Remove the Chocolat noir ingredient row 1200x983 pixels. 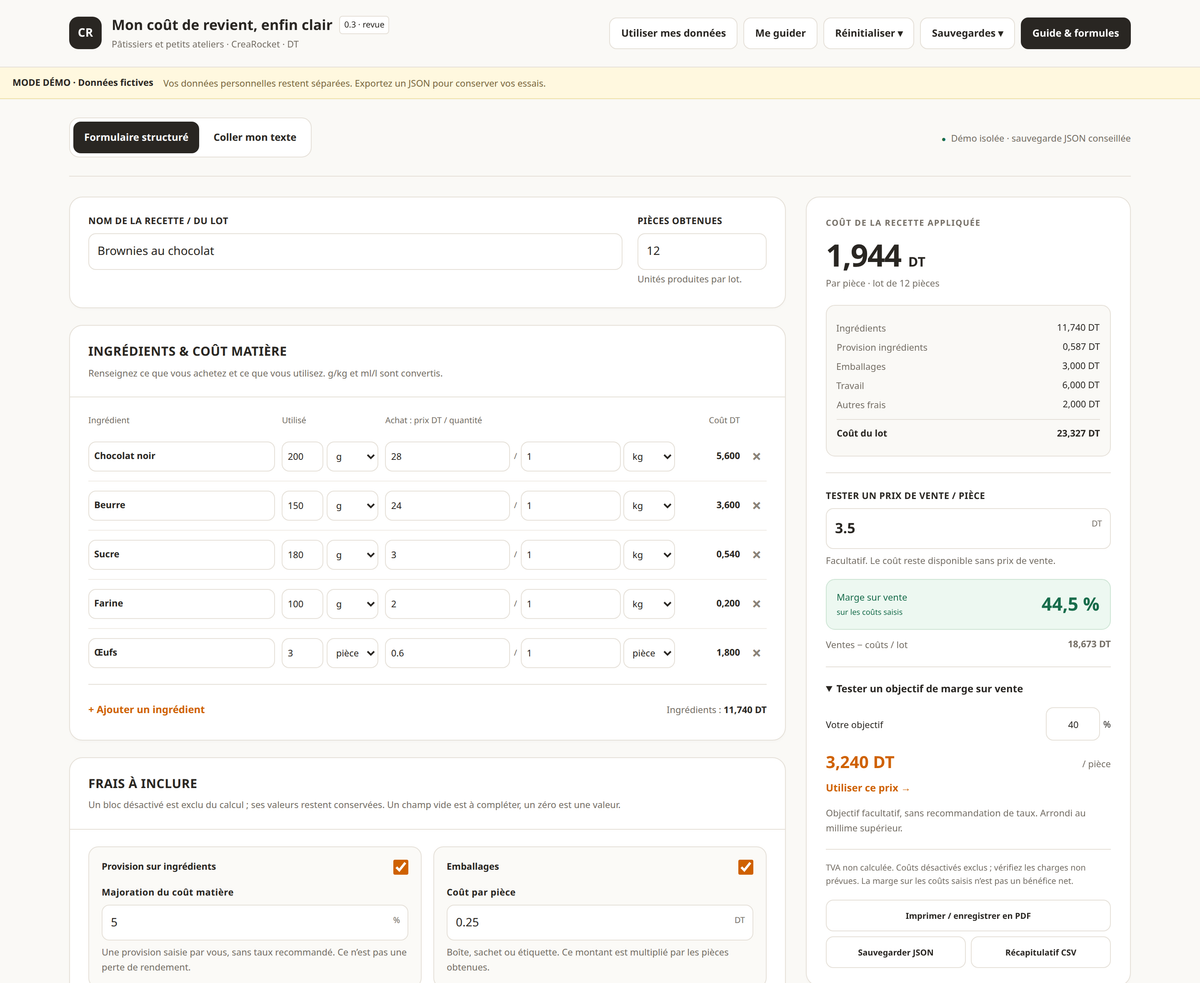[756, 456]
